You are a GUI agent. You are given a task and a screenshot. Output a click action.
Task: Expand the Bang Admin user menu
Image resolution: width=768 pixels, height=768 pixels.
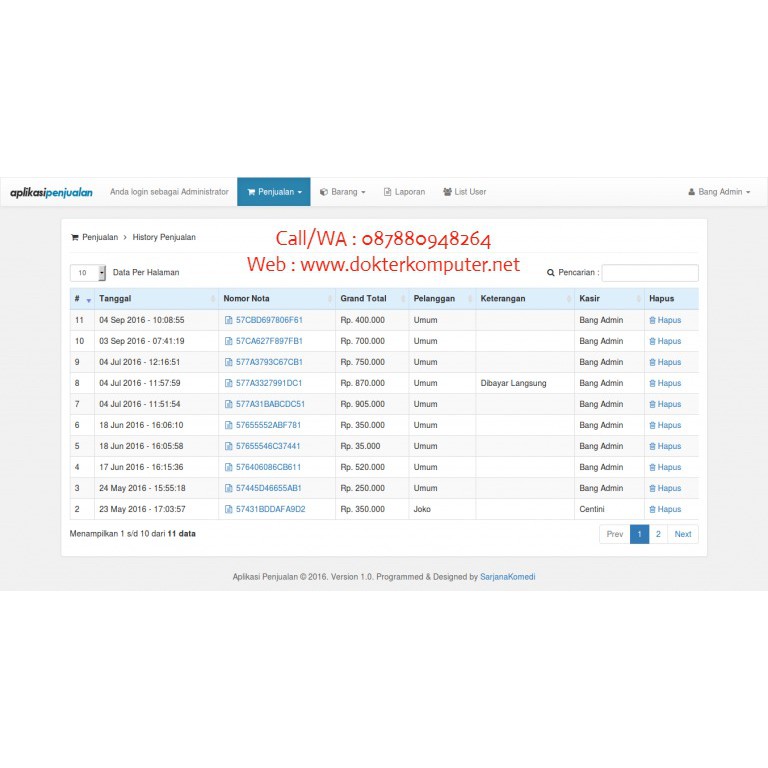(x=719, y=192)
